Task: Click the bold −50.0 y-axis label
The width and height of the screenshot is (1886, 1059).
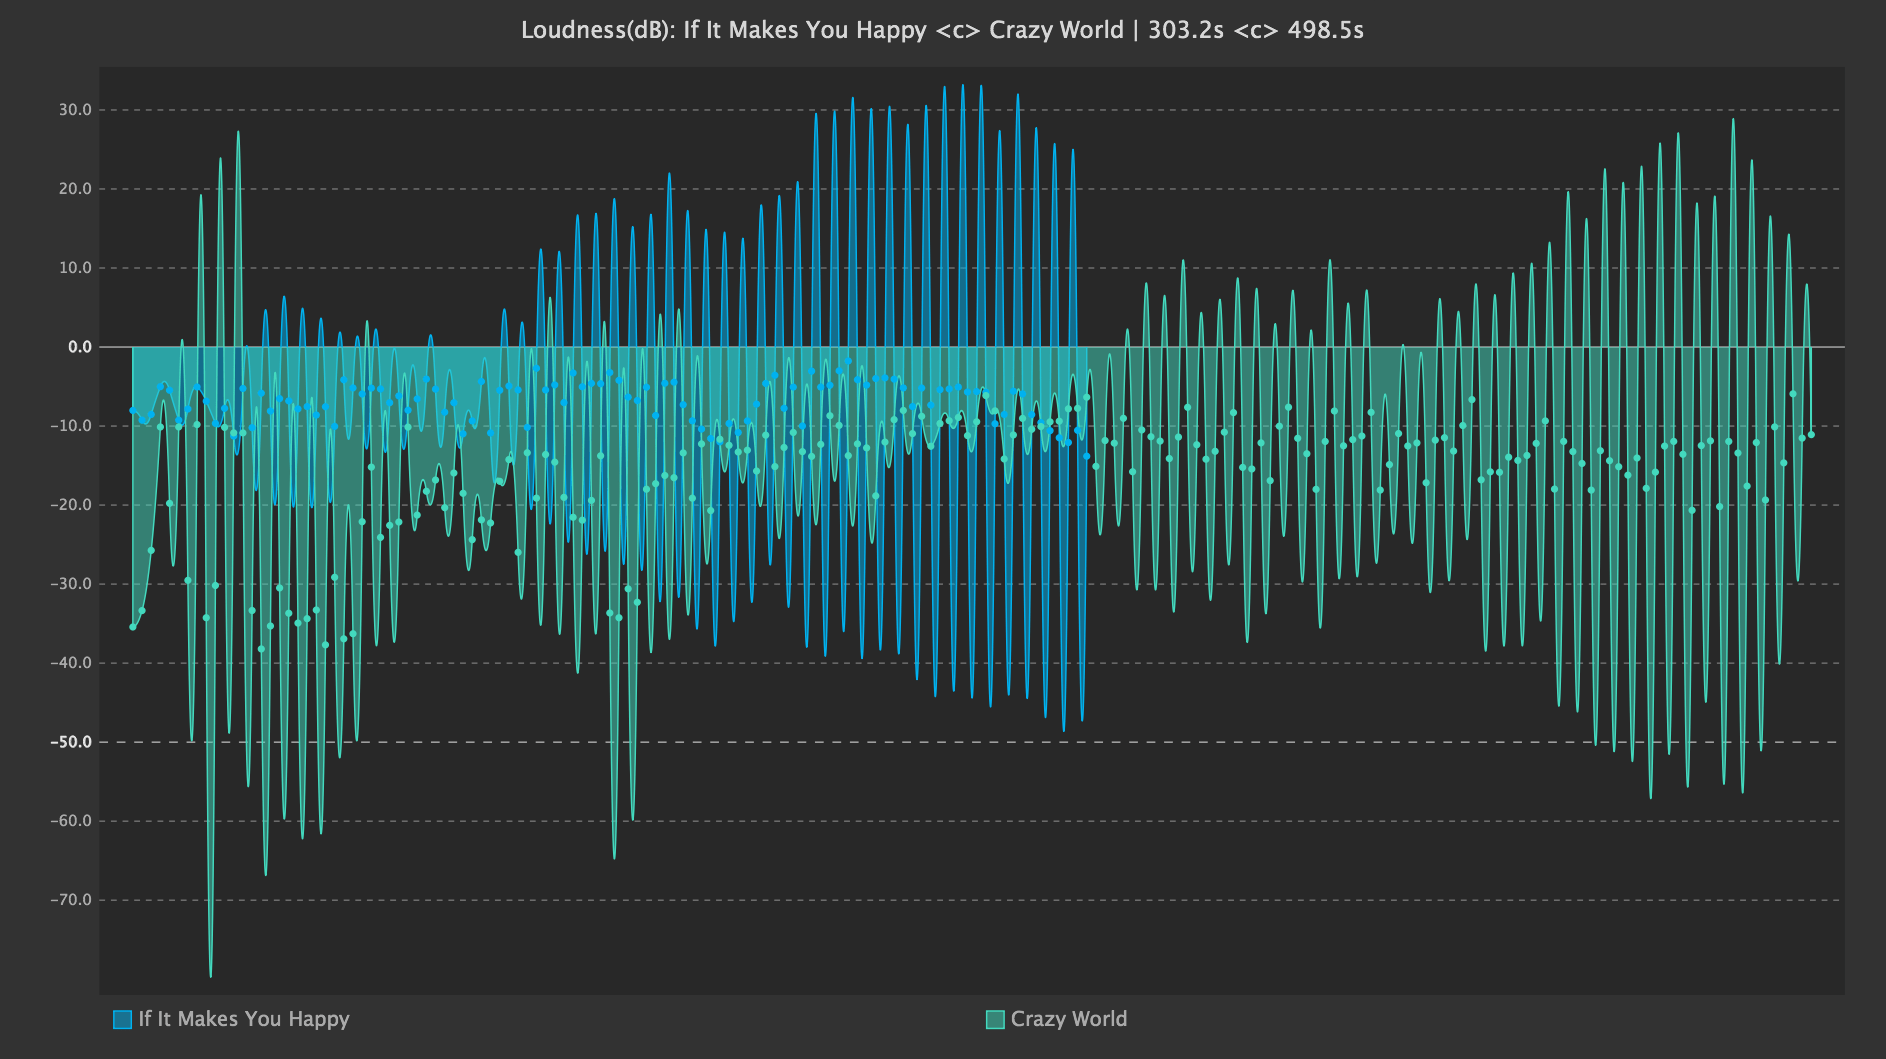Action: 71,742
